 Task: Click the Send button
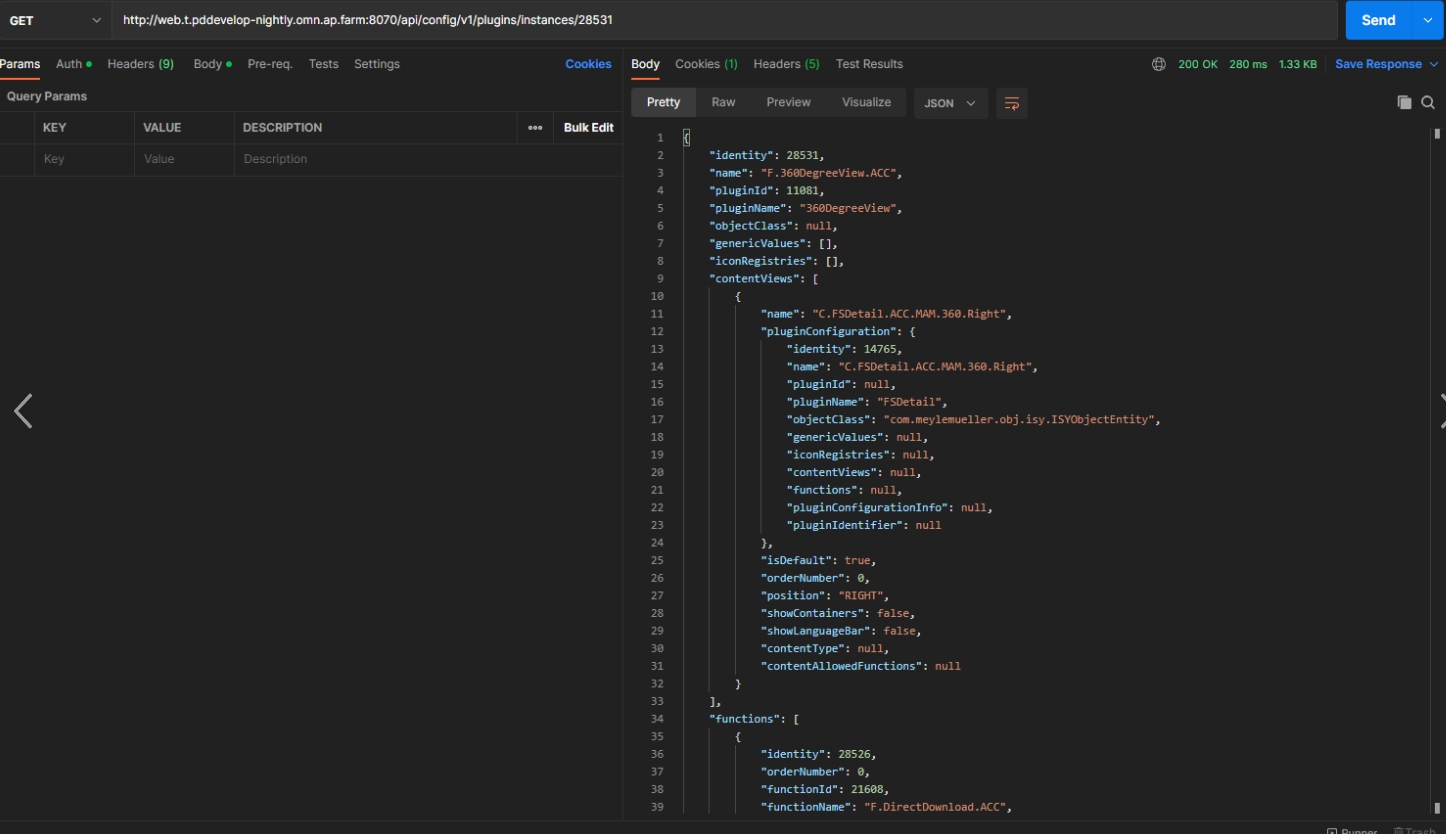click(x=1377, y=20)
